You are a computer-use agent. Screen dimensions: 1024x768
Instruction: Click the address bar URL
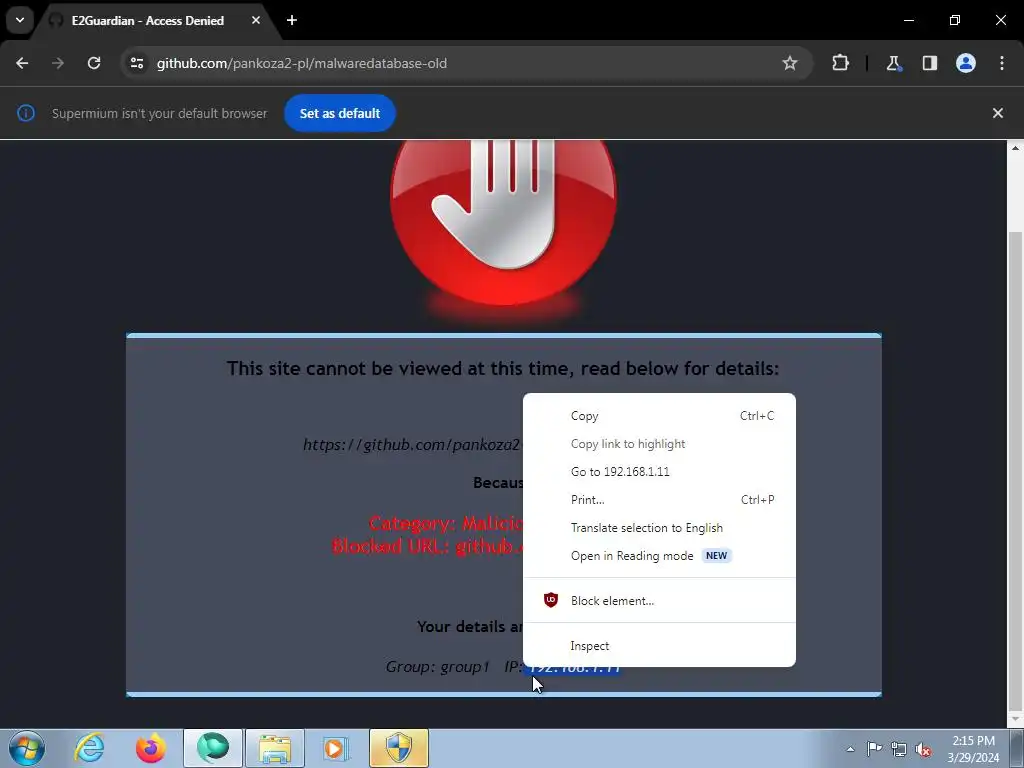pyautogui.click(x=302, y=63)
